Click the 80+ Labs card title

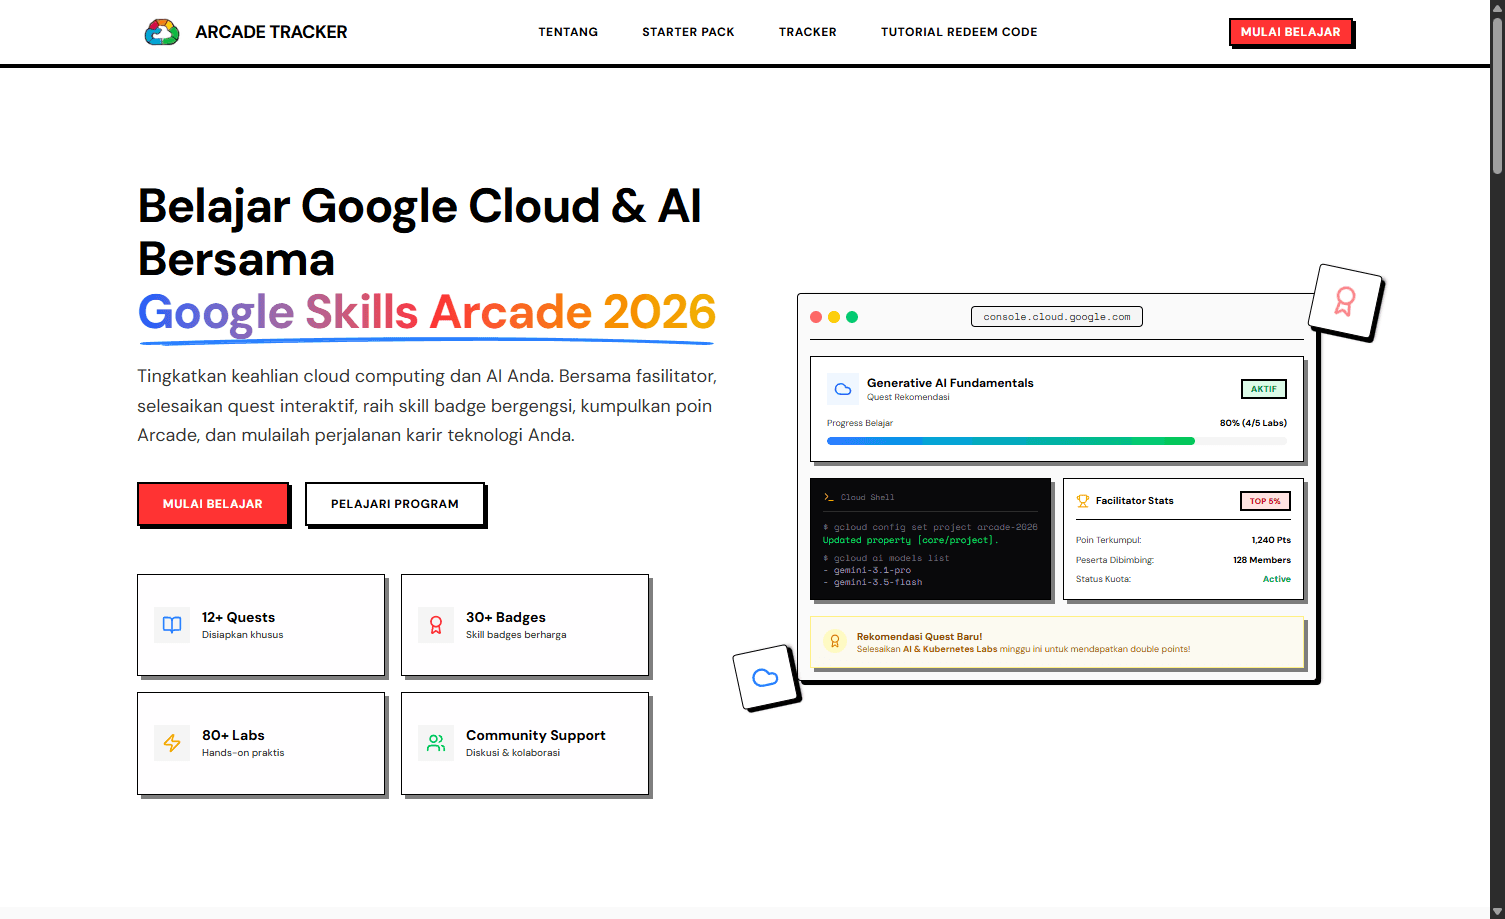tap(233, 735)
